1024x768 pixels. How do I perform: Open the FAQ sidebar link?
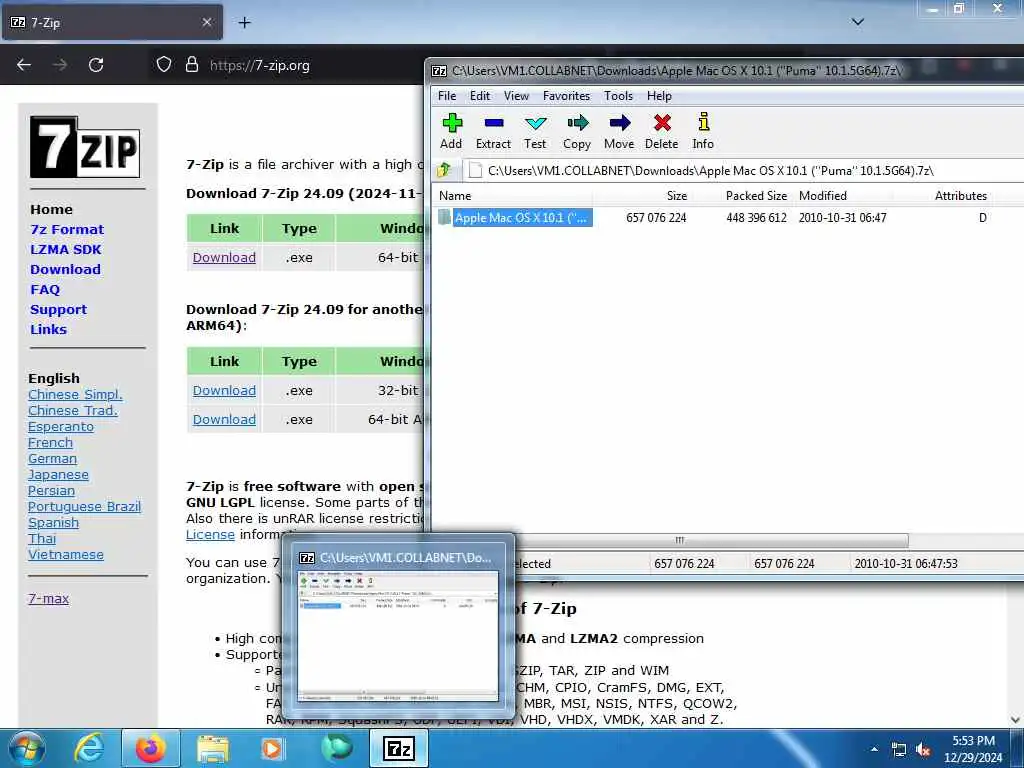click(x=44, y=289)
